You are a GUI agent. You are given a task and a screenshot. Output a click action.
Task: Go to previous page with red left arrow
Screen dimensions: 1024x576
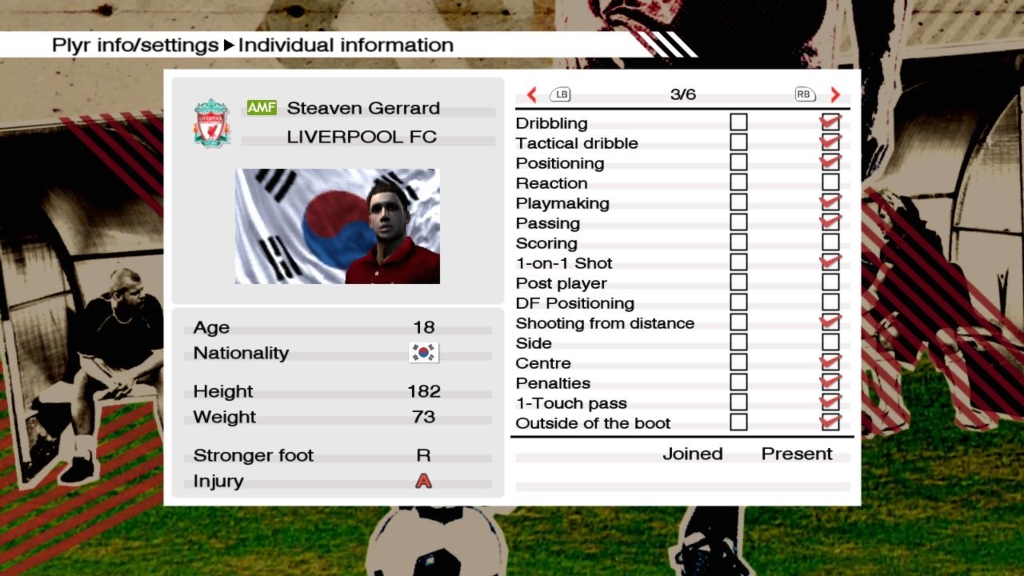[x=532, y=95]
